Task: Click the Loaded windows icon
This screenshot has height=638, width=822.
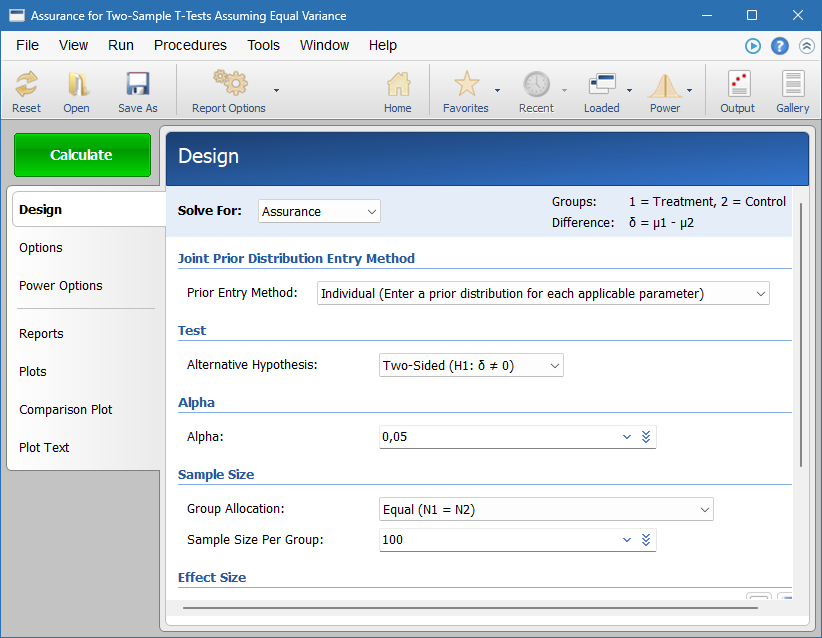Action: [x=602, y=84]
